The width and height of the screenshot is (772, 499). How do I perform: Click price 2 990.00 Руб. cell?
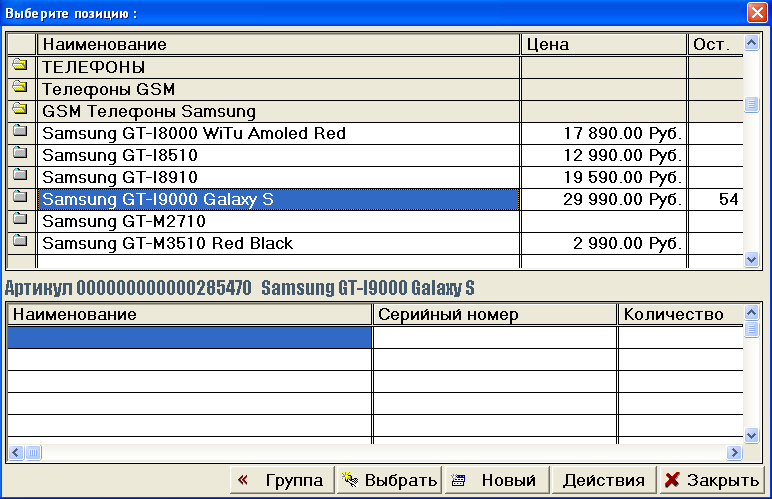pyautogui.click(x=604, y=244)
